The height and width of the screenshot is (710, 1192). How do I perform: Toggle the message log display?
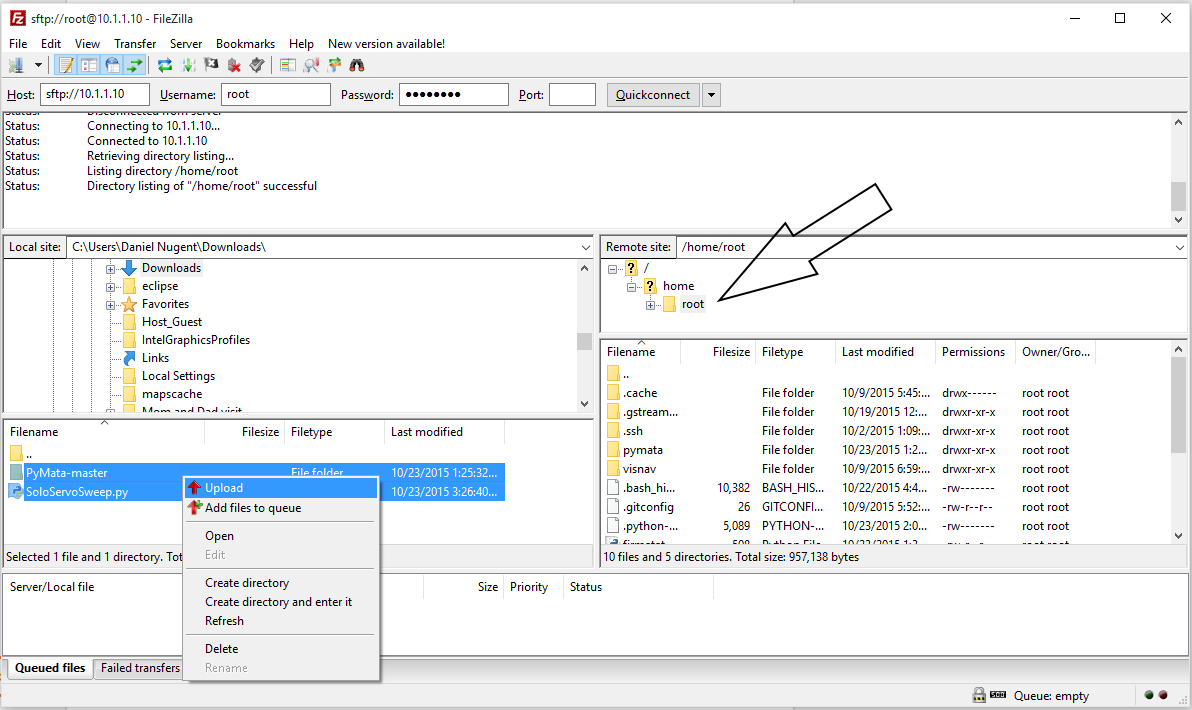point(66,65)
